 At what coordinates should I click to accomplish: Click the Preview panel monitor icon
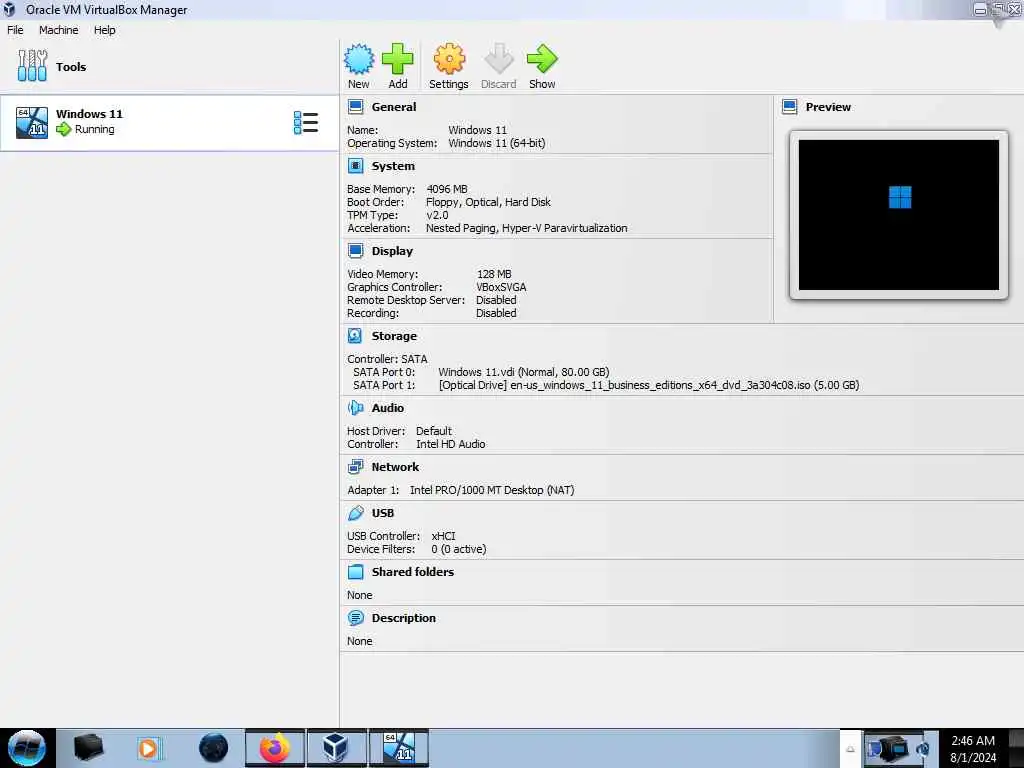790,106
